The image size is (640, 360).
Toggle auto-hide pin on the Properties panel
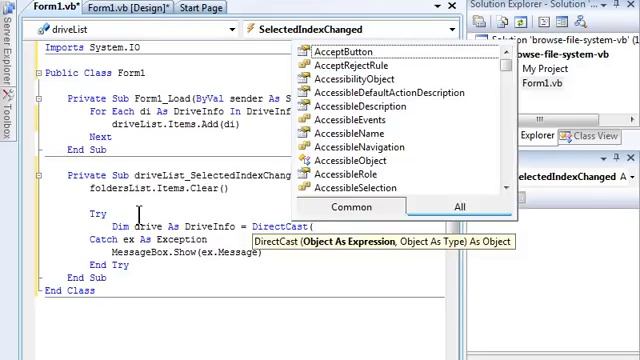616,158
